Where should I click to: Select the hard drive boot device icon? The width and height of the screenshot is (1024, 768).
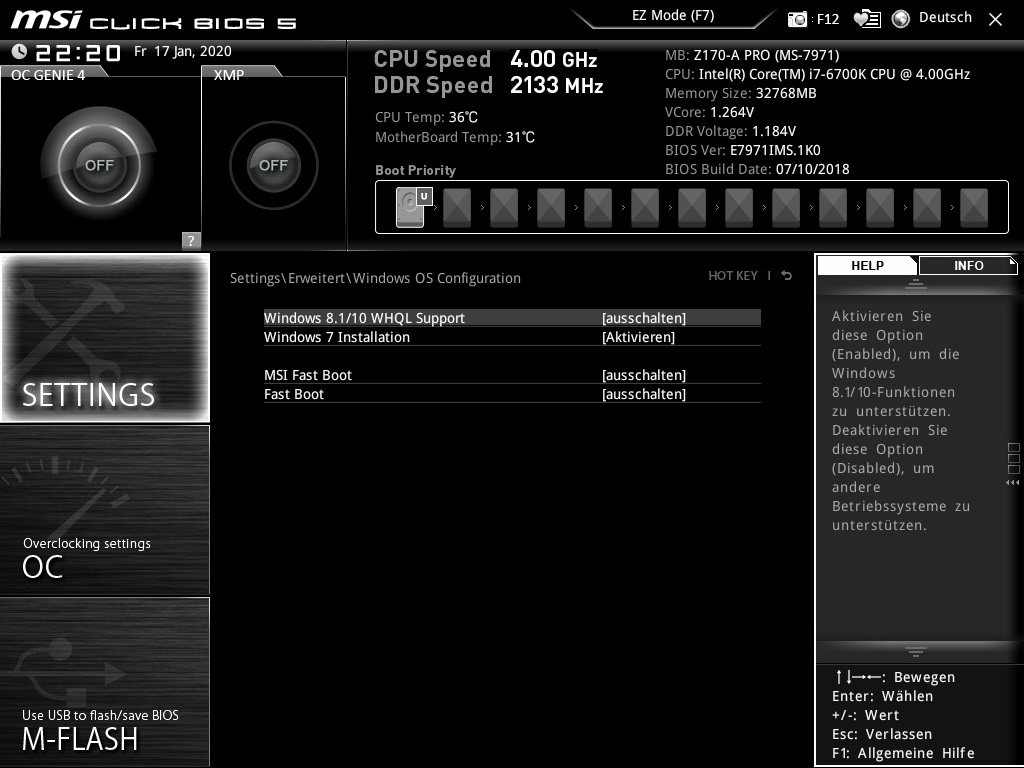(x=410, y=208)
